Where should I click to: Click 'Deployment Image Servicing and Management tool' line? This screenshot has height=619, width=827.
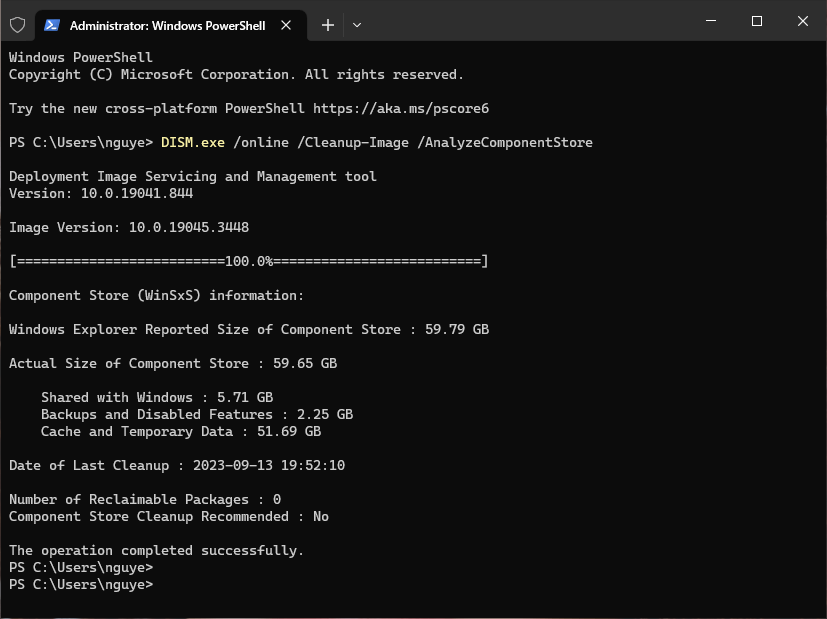(x=193, y=176)
